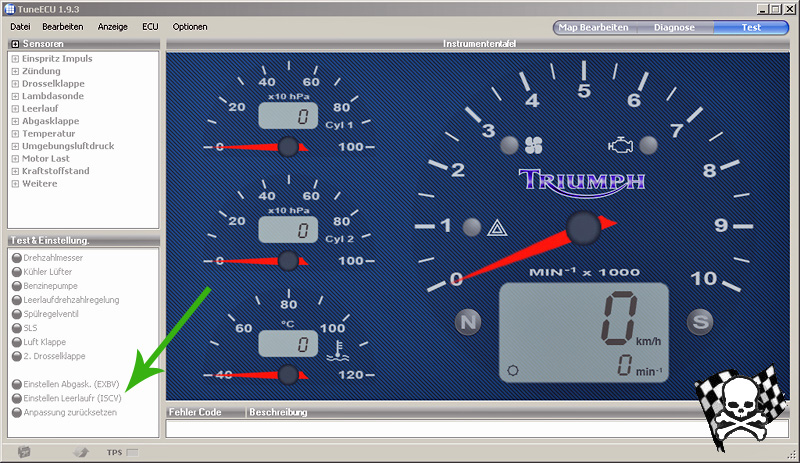Open the Datei menu

click(20, 27)
